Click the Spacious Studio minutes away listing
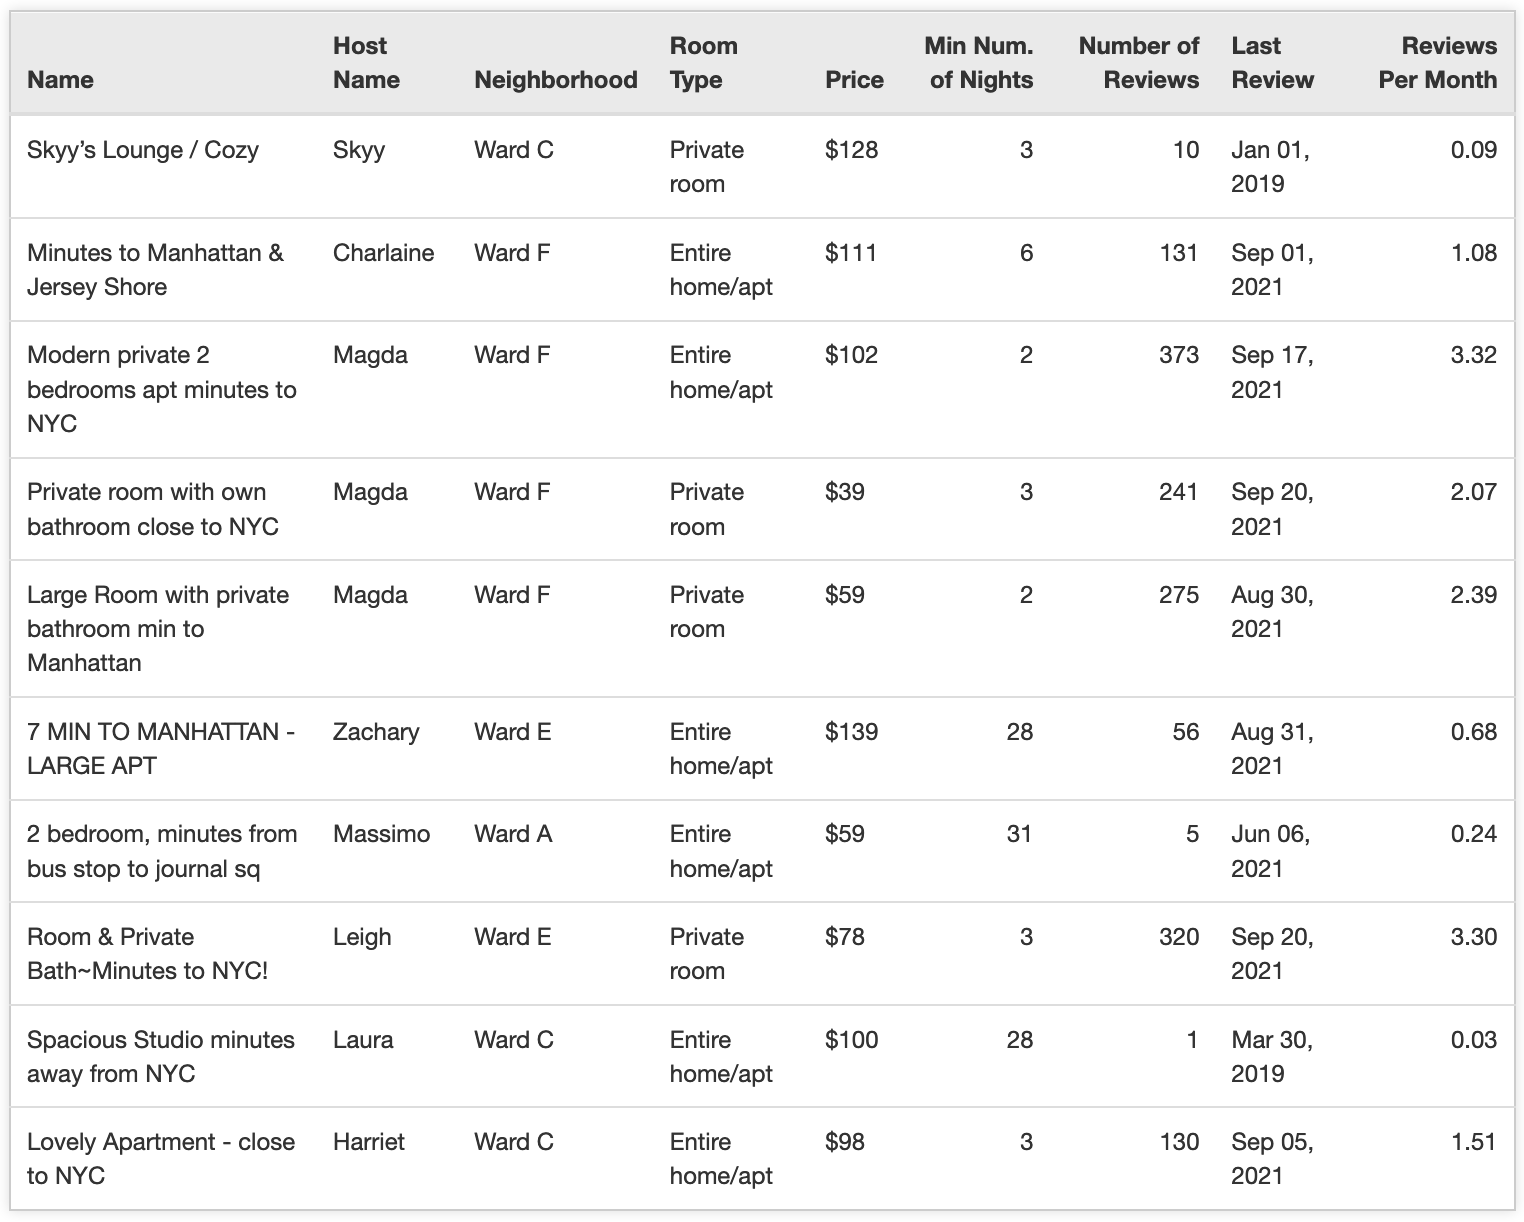 coord(161,1056)
